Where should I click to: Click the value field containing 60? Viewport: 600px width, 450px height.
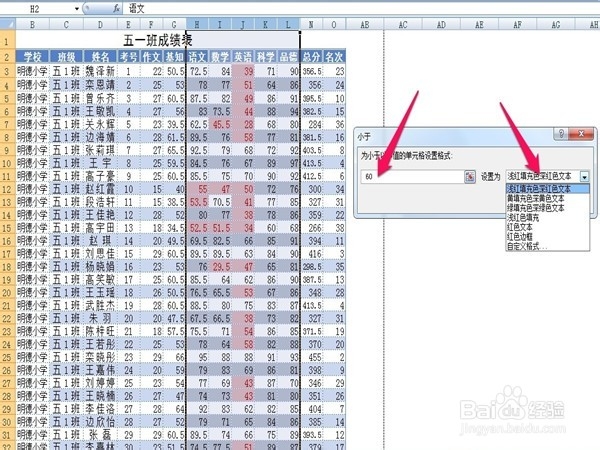click(412, 176)
